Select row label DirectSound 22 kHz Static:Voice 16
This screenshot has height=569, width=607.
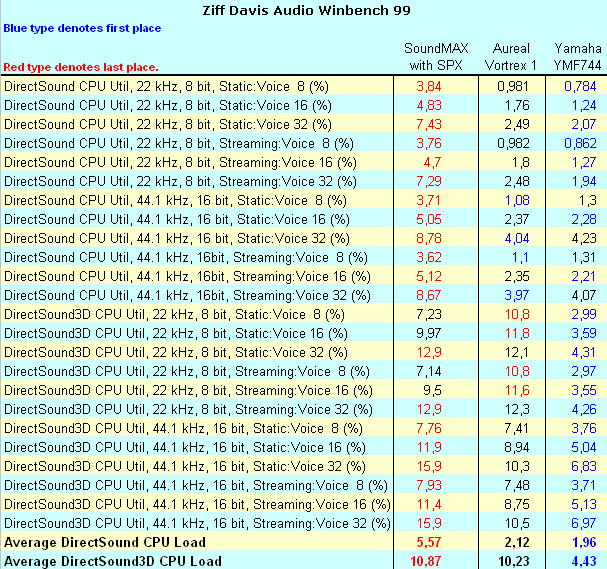point(168,105)
